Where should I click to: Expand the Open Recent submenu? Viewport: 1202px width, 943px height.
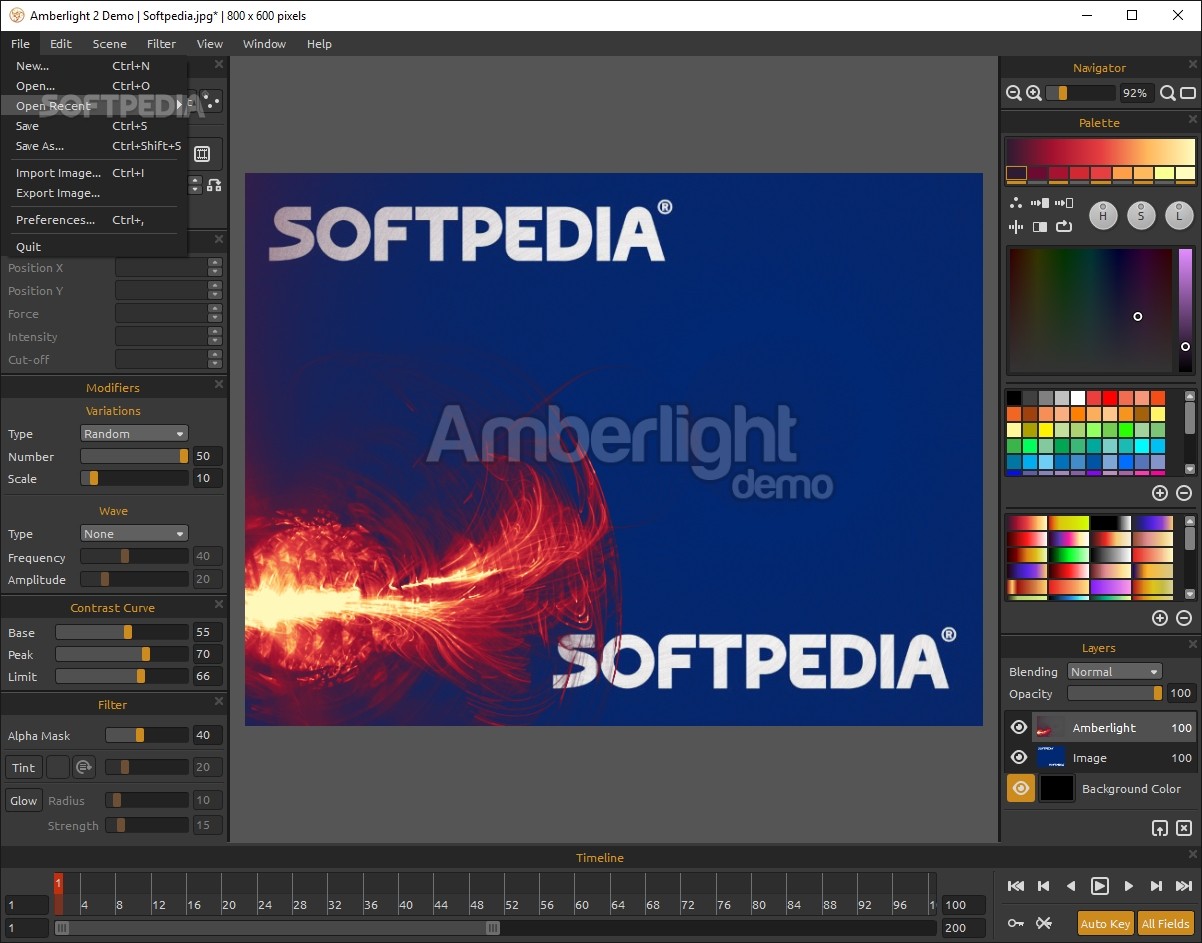(x=95, y=106)
